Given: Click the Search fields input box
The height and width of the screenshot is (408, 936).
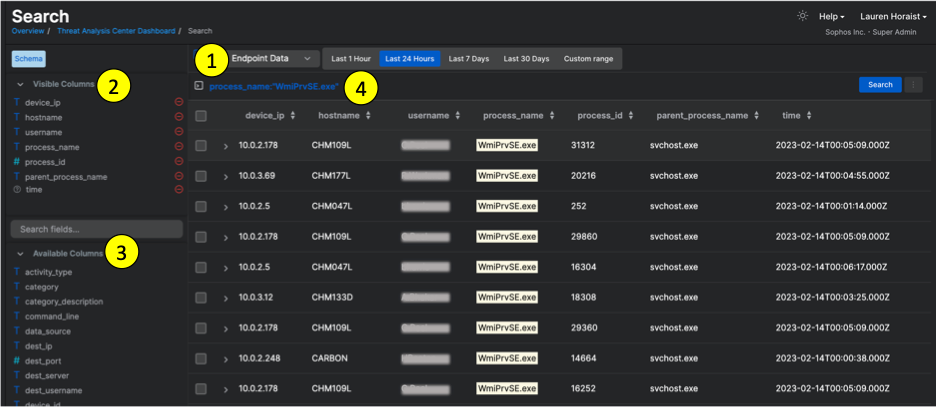Looking at the screenshot, I should 95,230.
